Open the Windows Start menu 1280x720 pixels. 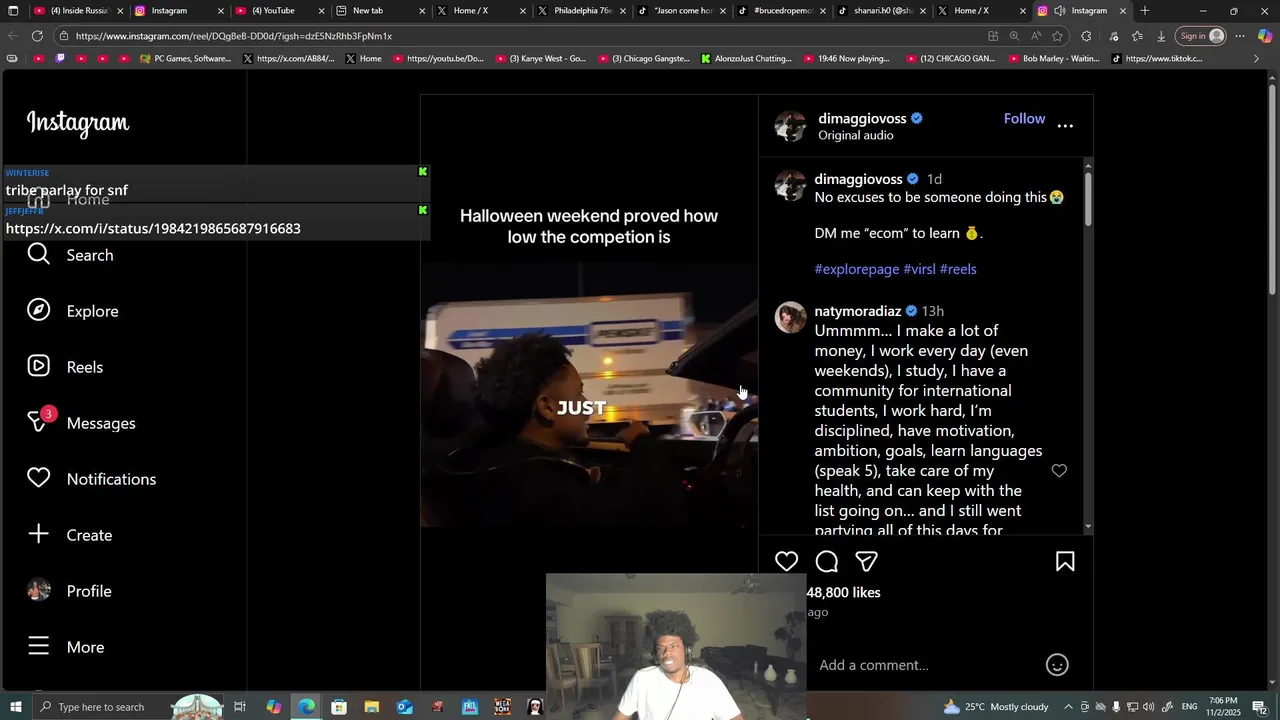click(15, 707)
